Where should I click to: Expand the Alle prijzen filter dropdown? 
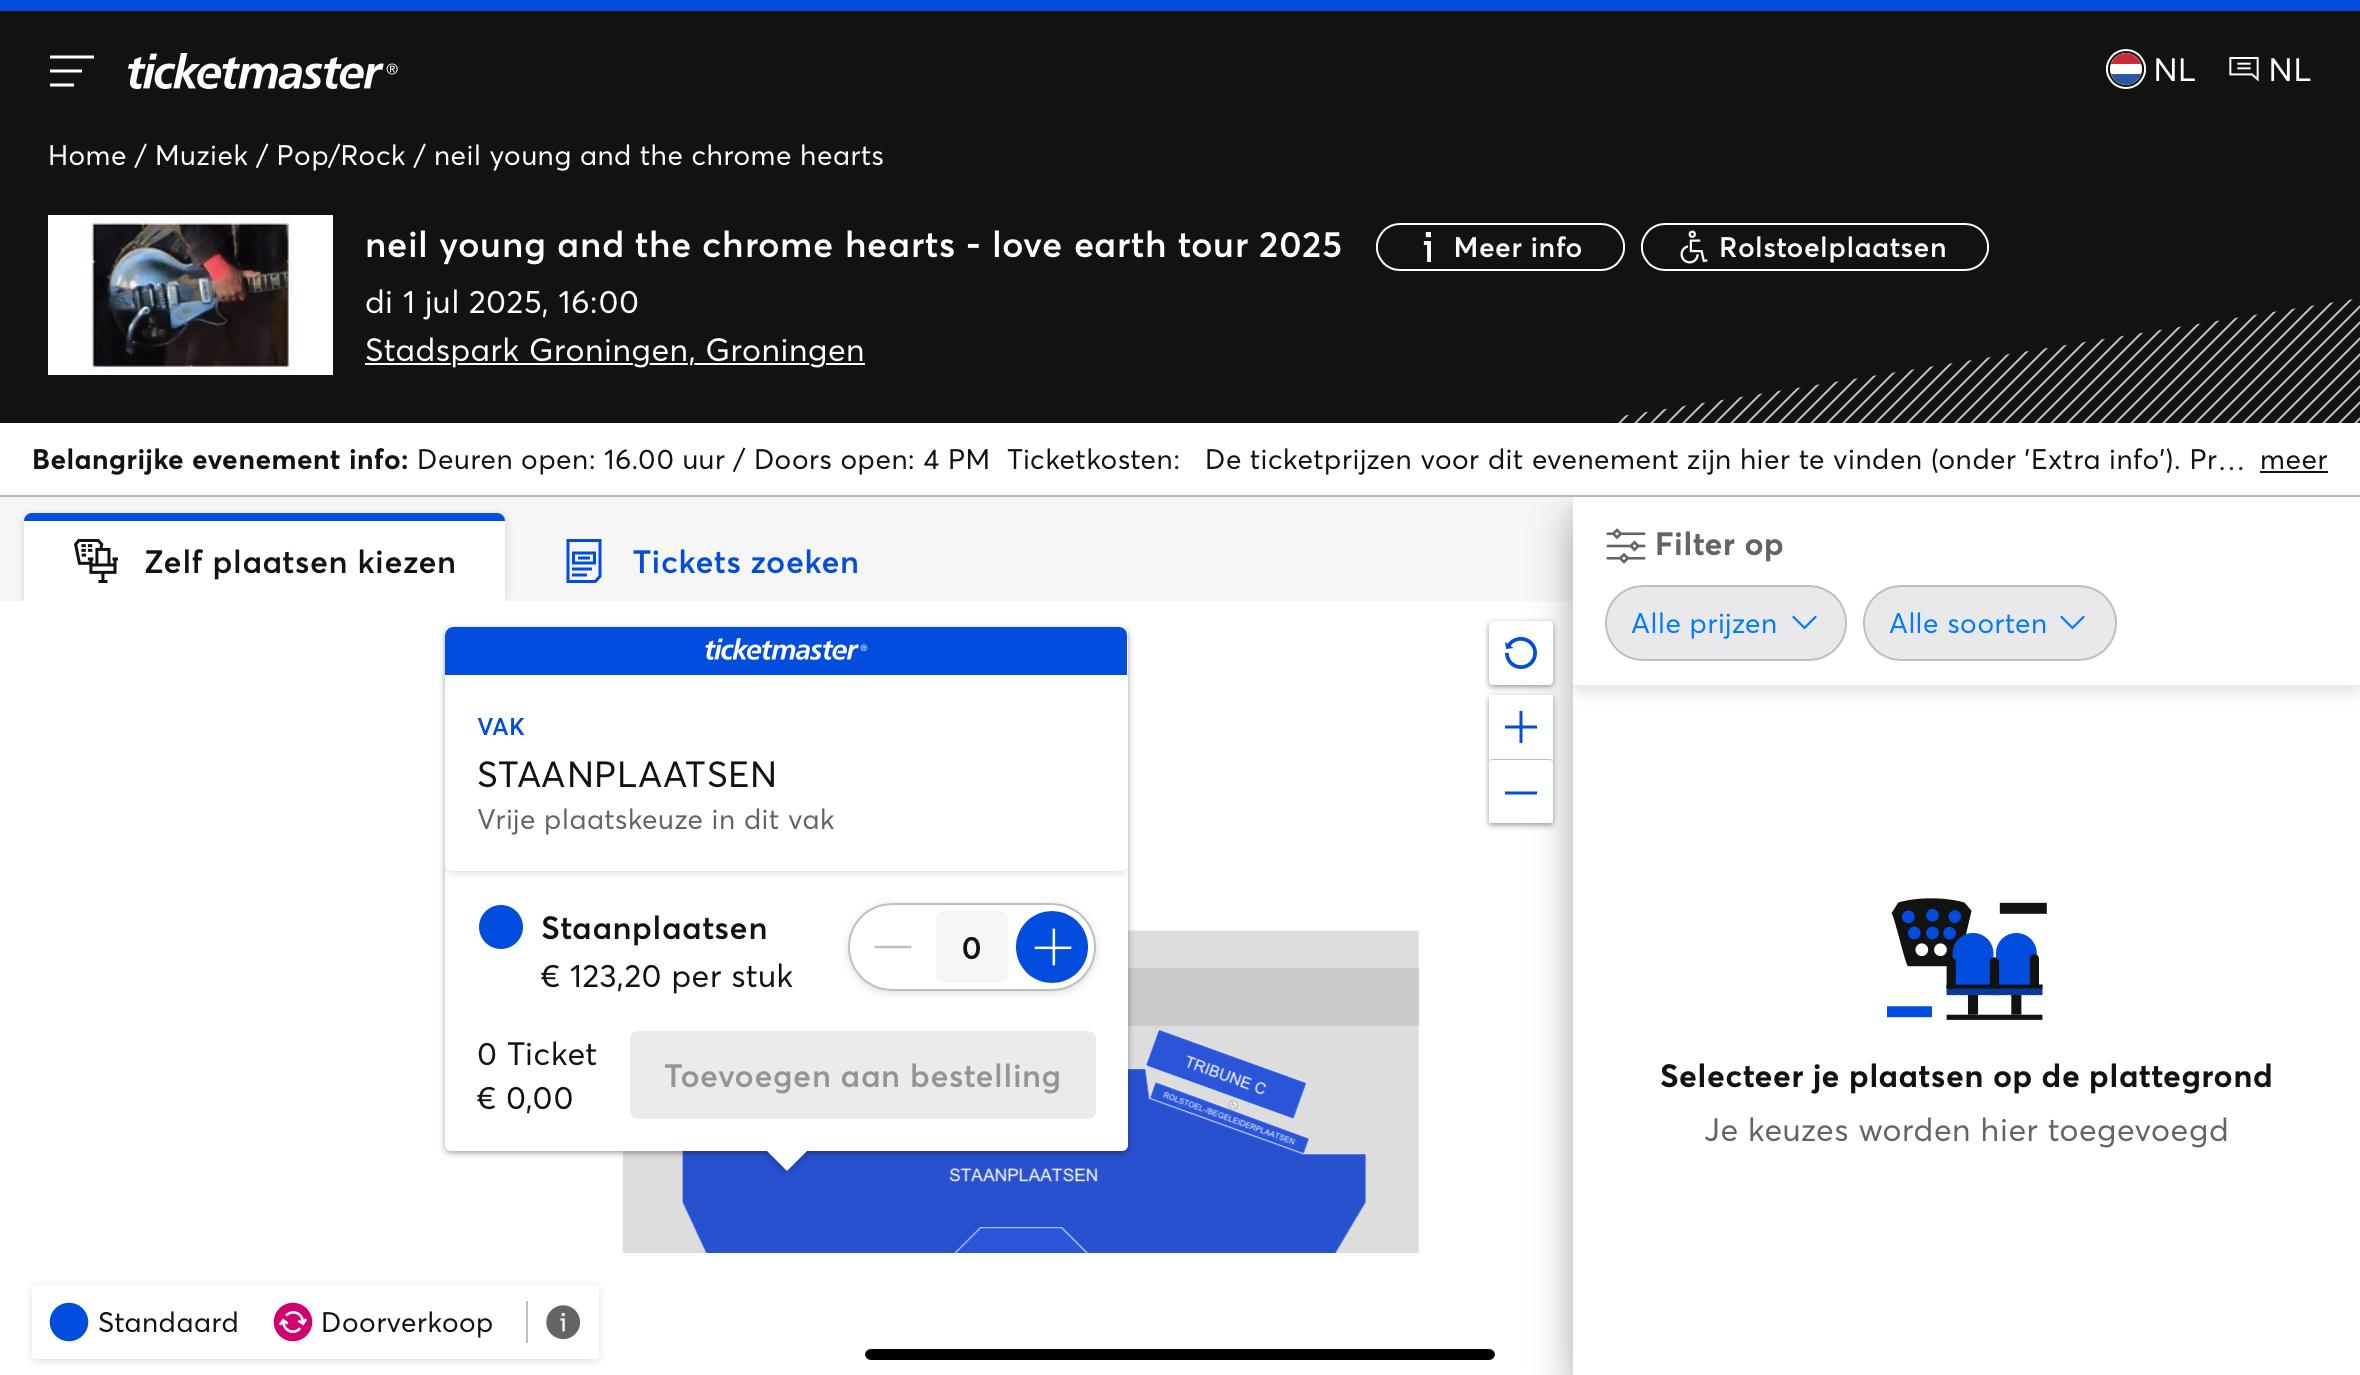1724,623
